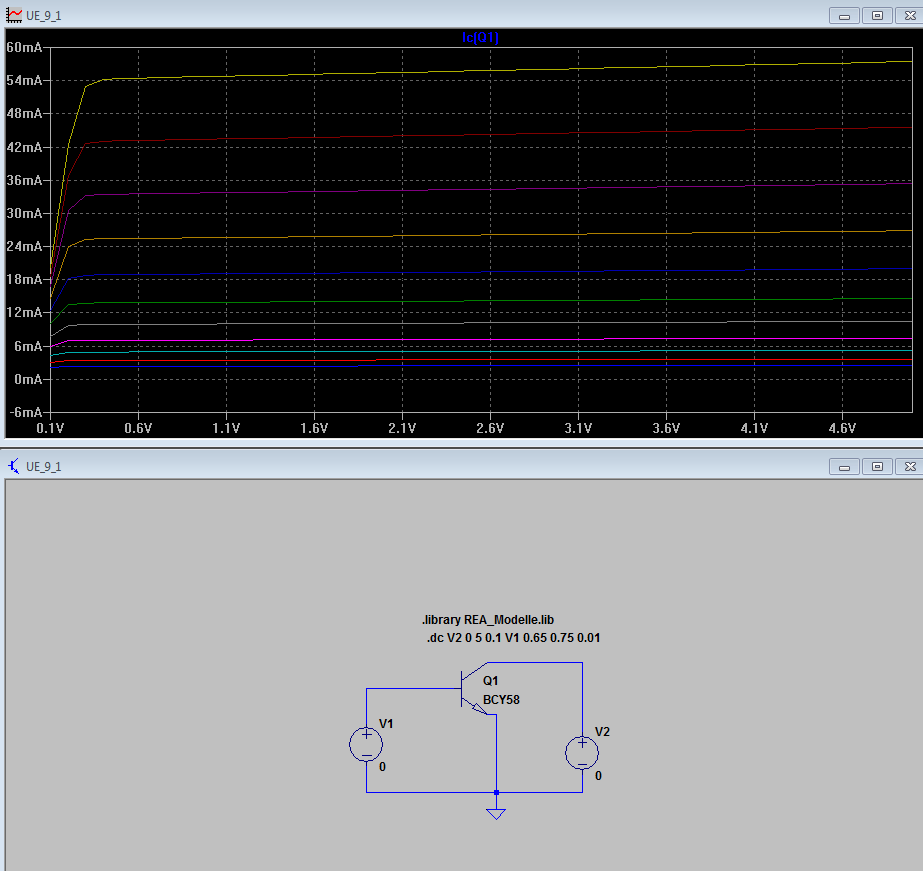Click the 18mA y-axis label
923x871 pixels.
[24, 279]
